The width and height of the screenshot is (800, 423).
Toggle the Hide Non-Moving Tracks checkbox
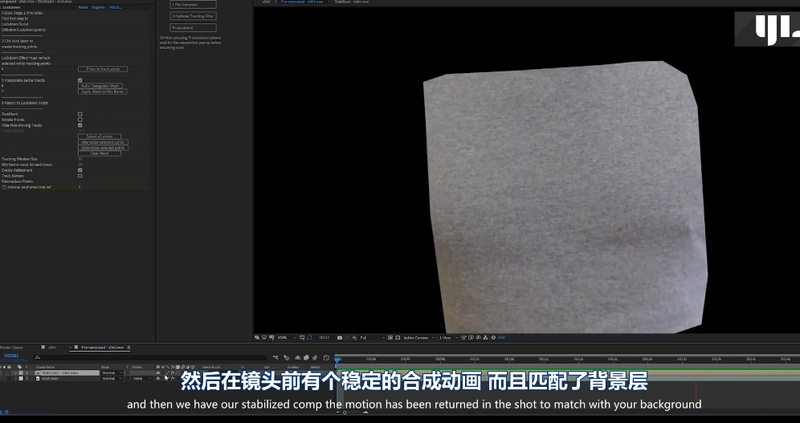[80, 125]
